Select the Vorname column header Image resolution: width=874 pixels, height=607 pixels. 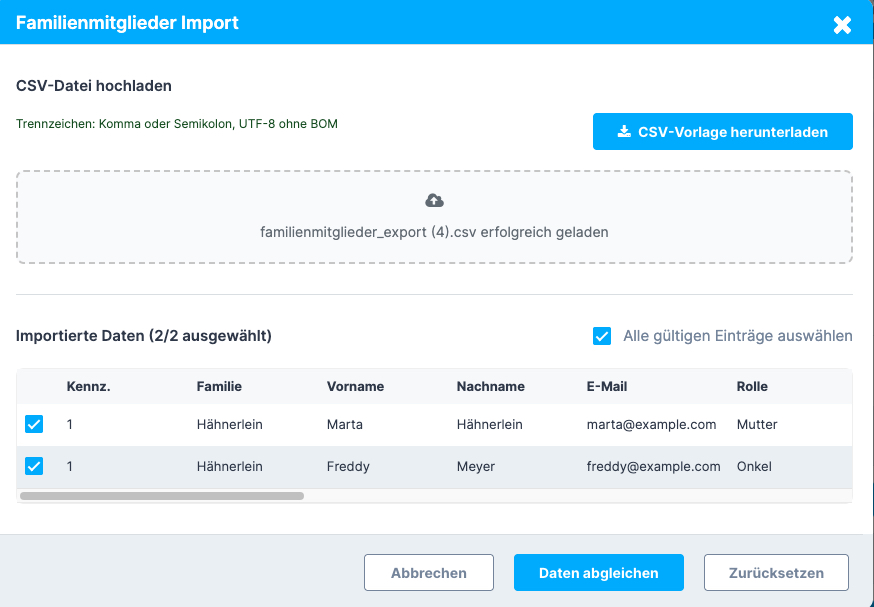tap(355, 386)
